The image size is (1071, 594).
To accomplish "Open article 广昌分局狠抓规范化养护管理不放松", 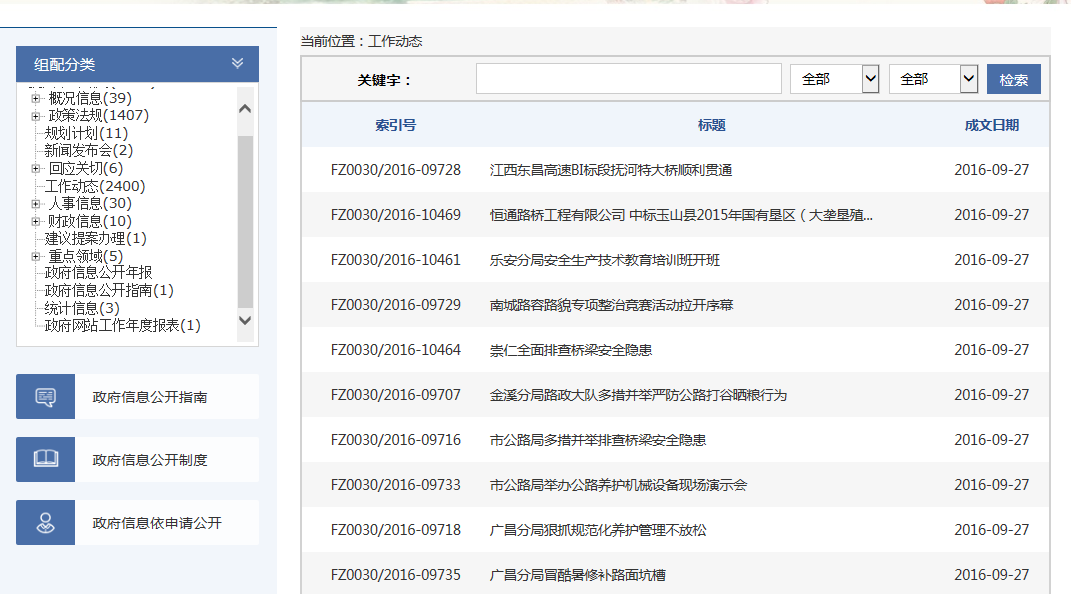I will [598, 531].
